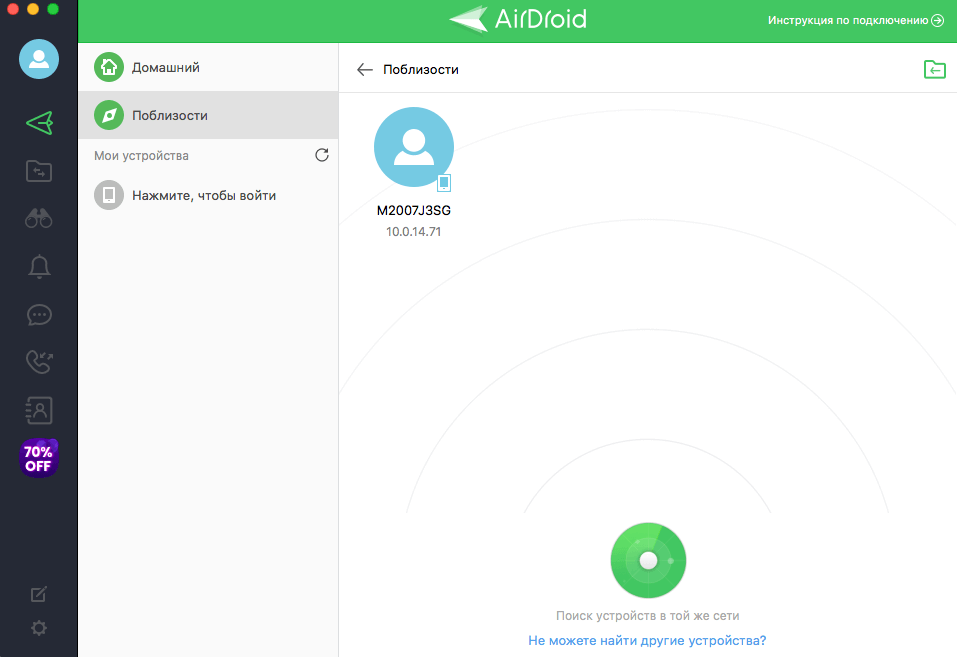Image resolution: width=957 pixels, height=657 pixels.
Task: Select the Домашний tab
Action: tap(165, 68)
